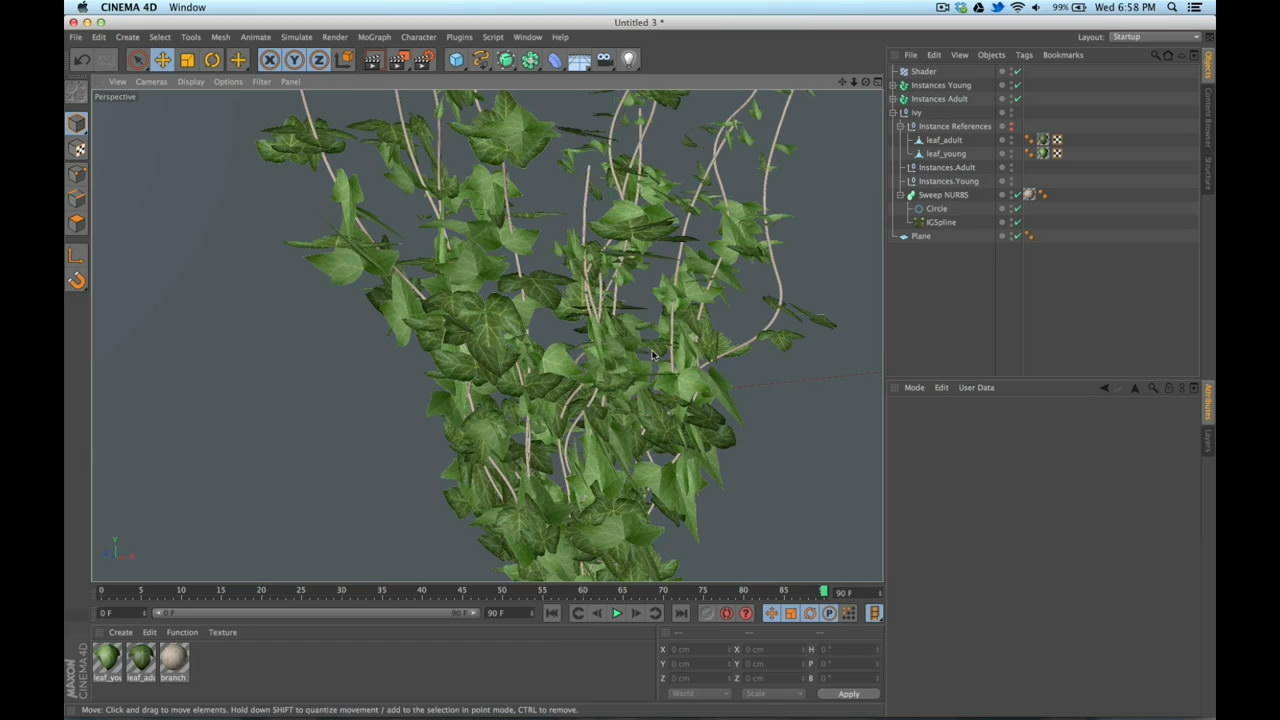1280x720 pixels.
Task: Click the timeline playhead marker at 90
Action: tap(824, 592)
